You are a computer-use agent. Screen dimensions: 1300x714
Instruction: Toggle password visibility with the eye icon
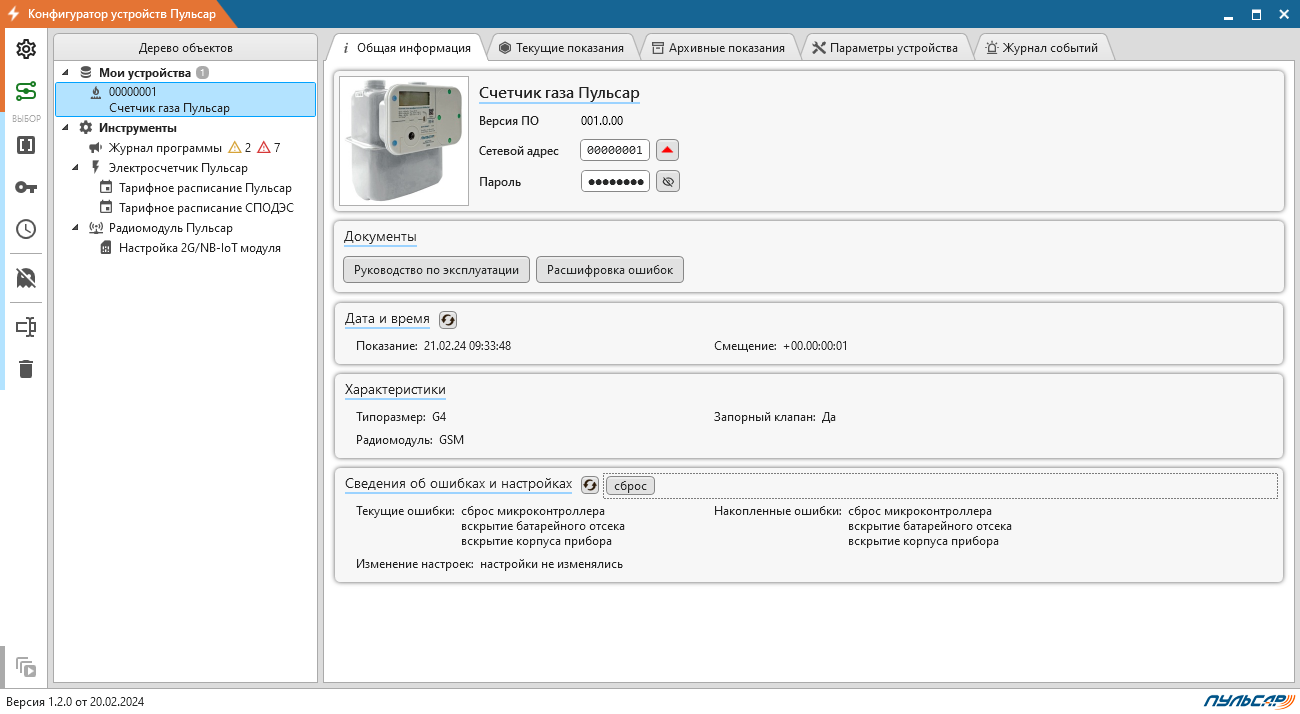(668, 181)
